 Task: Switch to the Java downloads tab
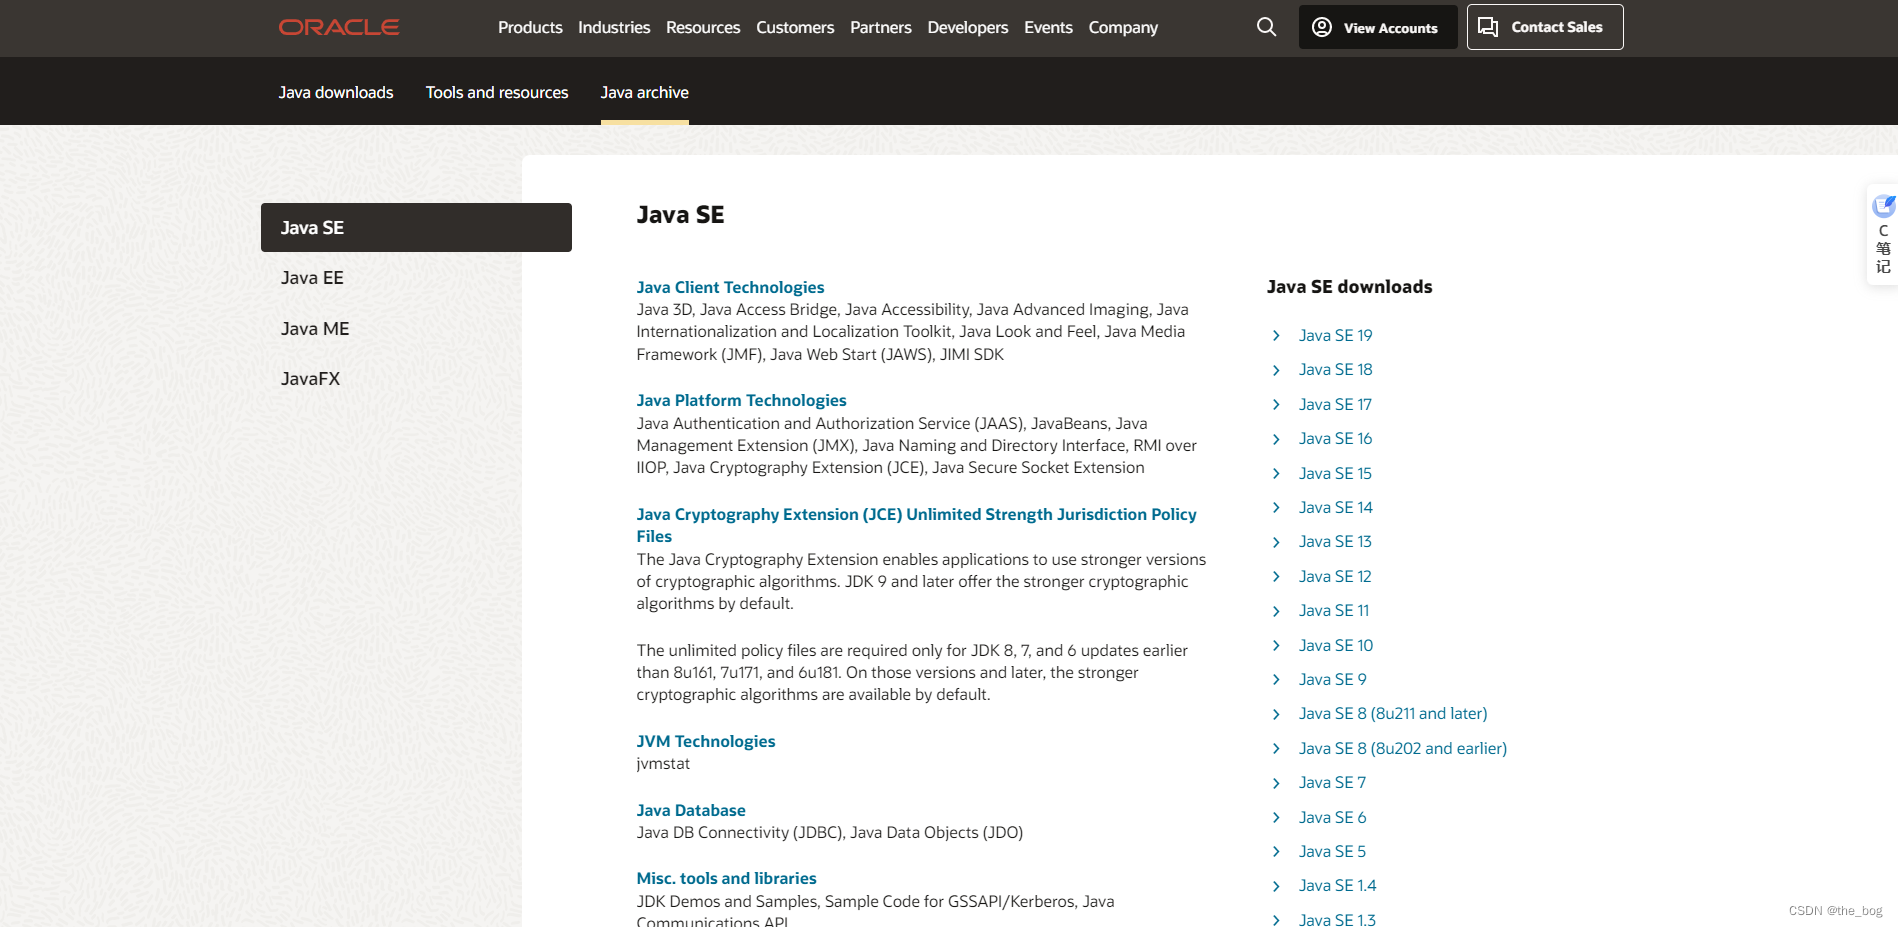pyautogui.click(x=335, y=92)
